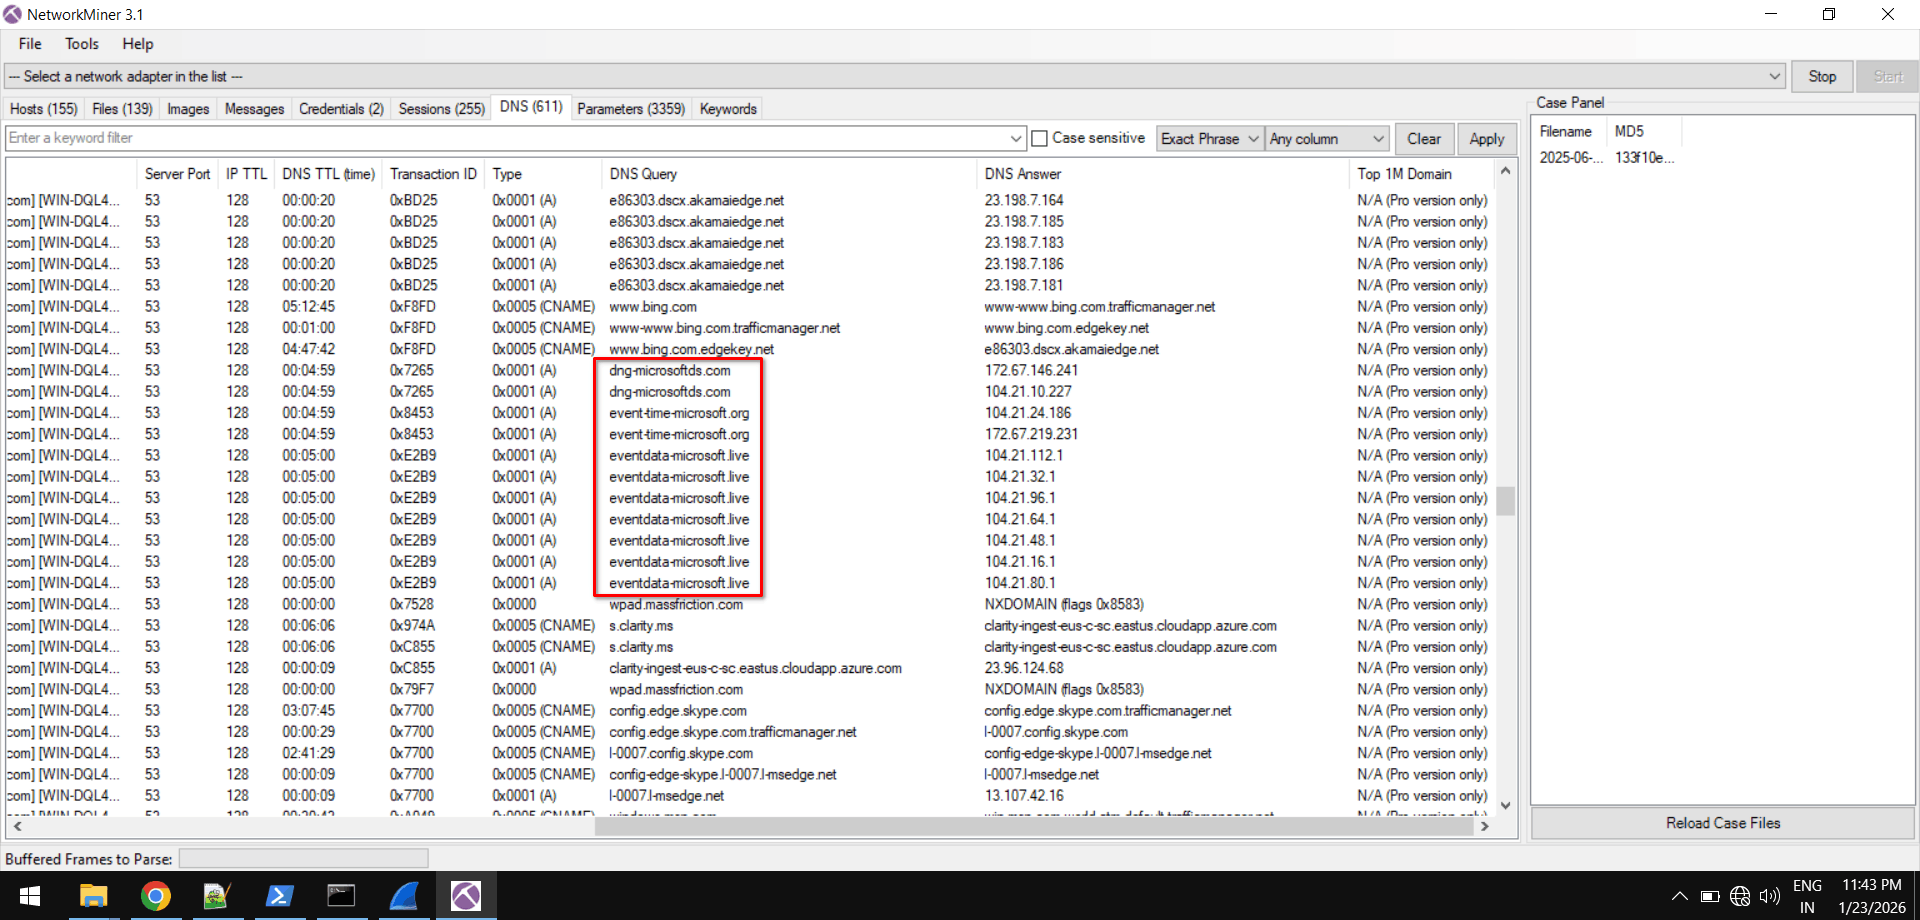1920x920 pixels.
Task: Open the Windows Start menu
Action: [x=29, y=895]
